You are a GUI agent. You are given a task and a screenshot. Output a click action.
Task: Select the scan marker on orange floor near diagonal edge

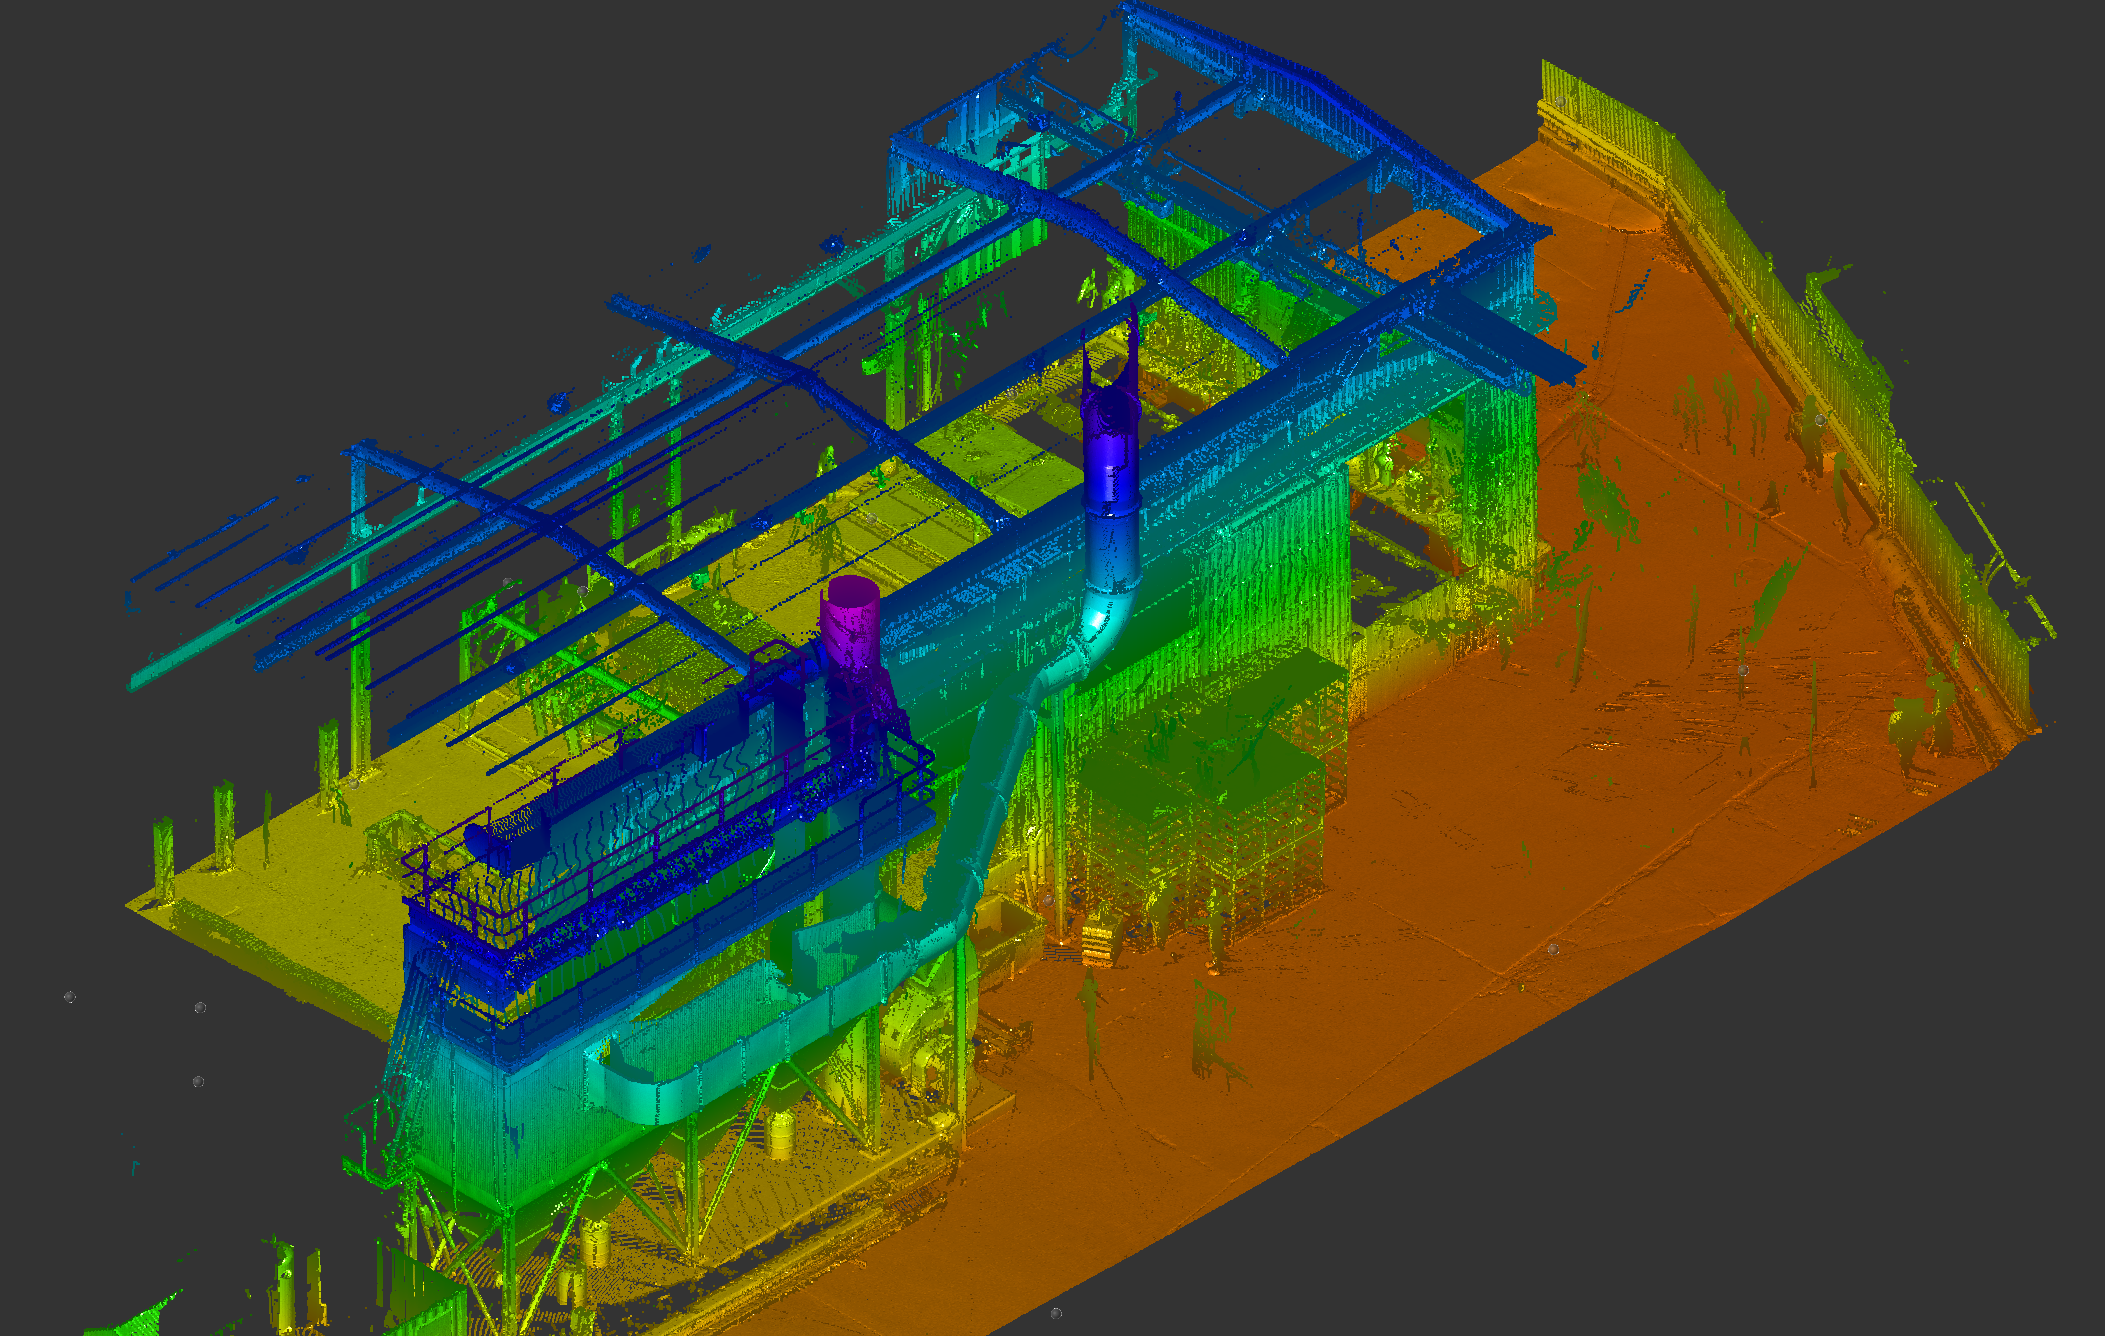(x=1552, y=948)
